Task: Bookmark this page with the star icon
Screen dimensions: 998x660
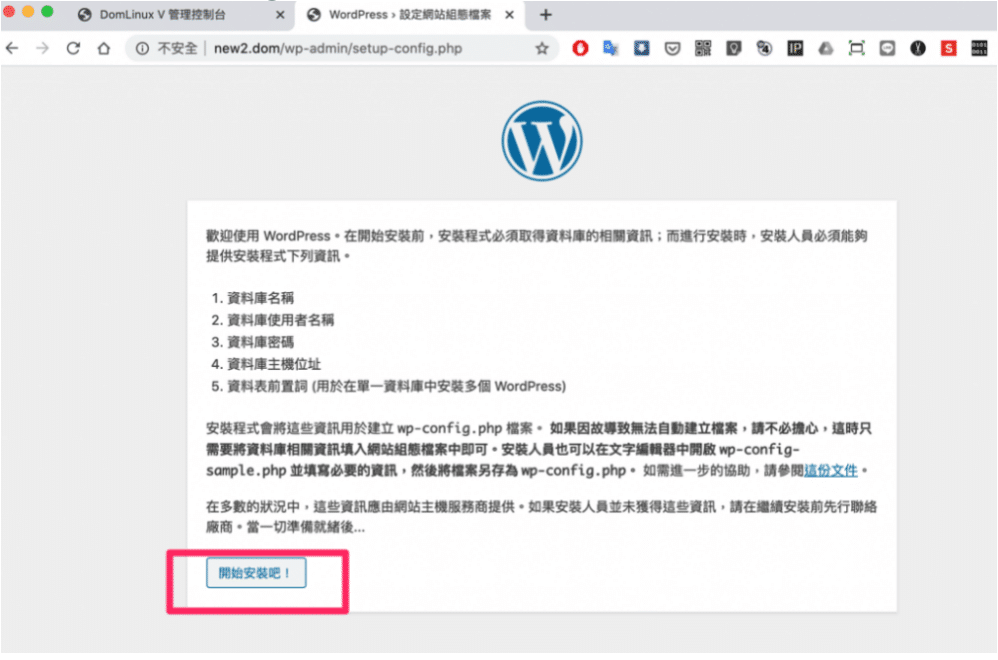Action: point(542,48)
